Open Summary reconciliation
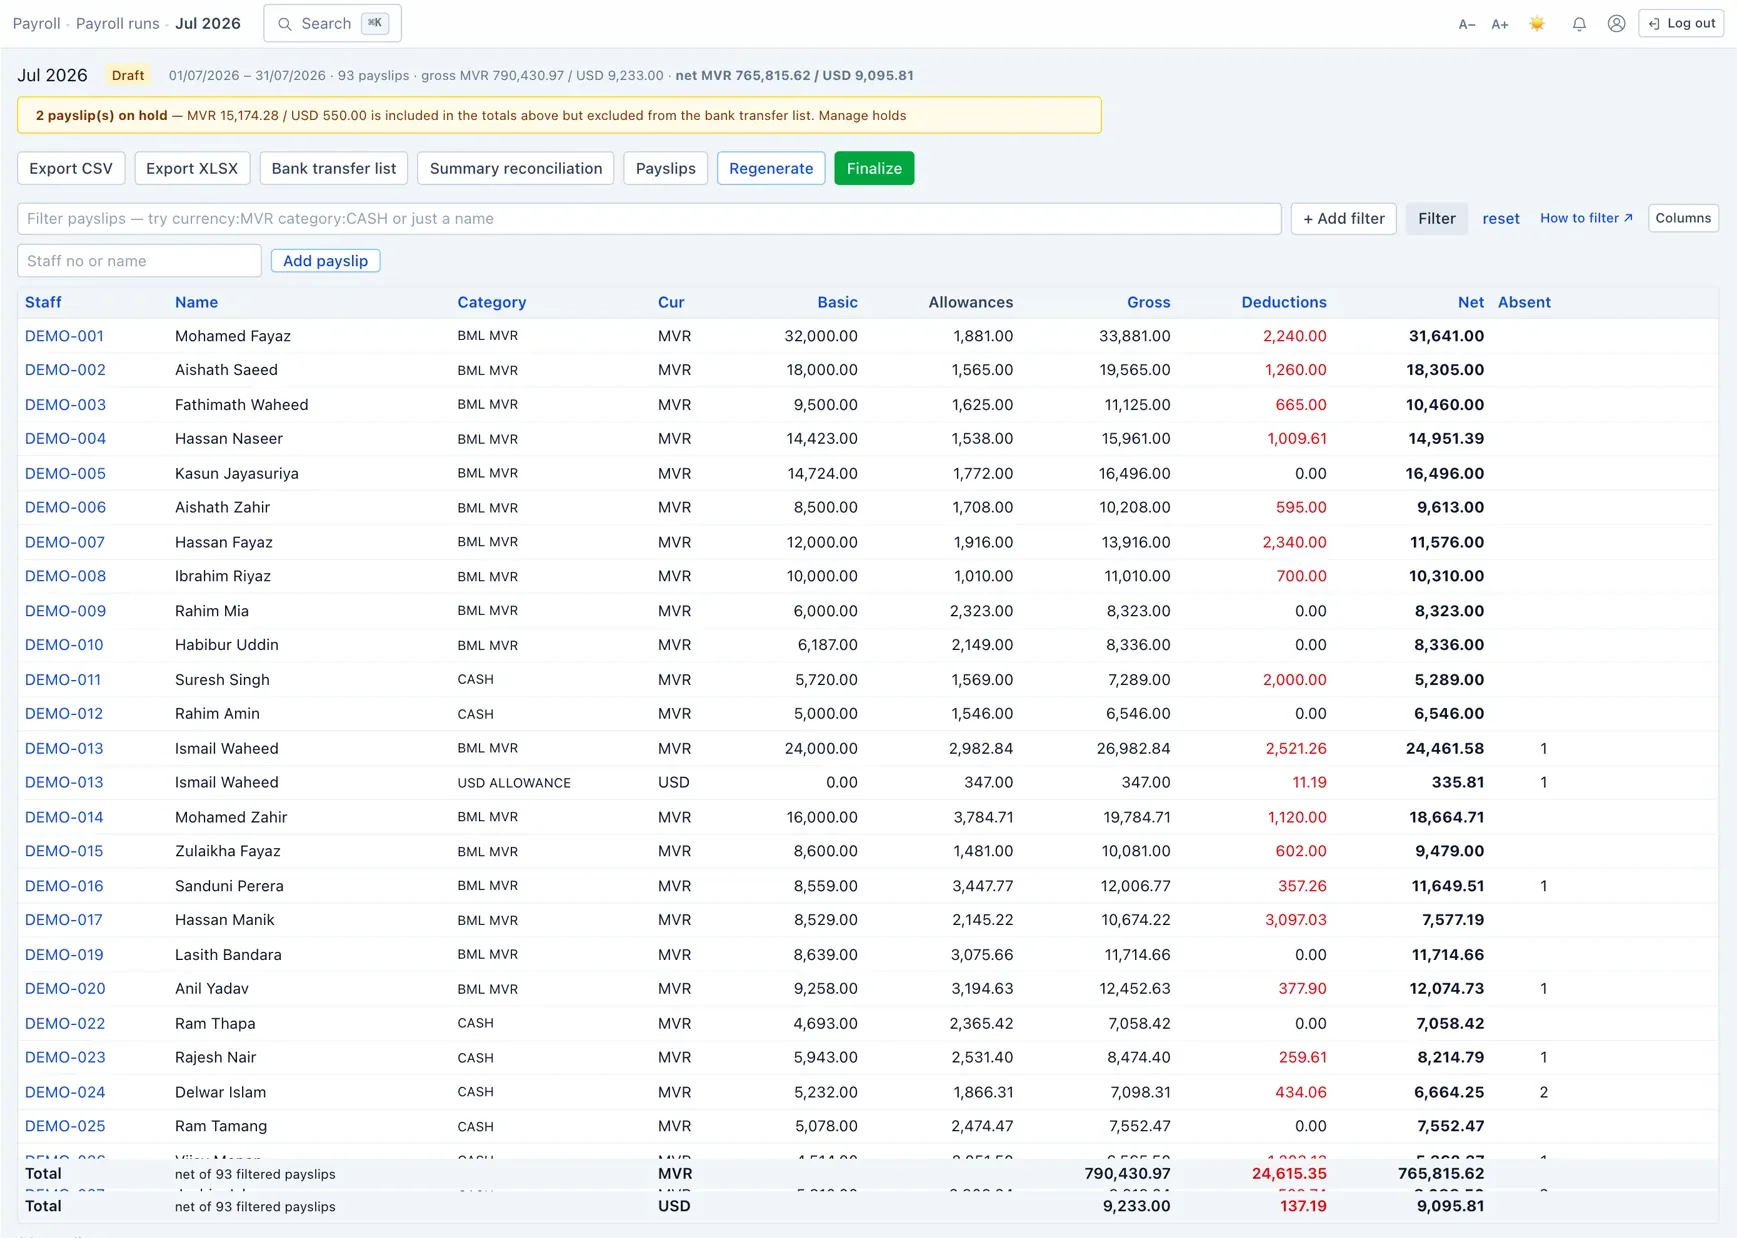Viewport: 1737px width, 1238px height. 516,168
